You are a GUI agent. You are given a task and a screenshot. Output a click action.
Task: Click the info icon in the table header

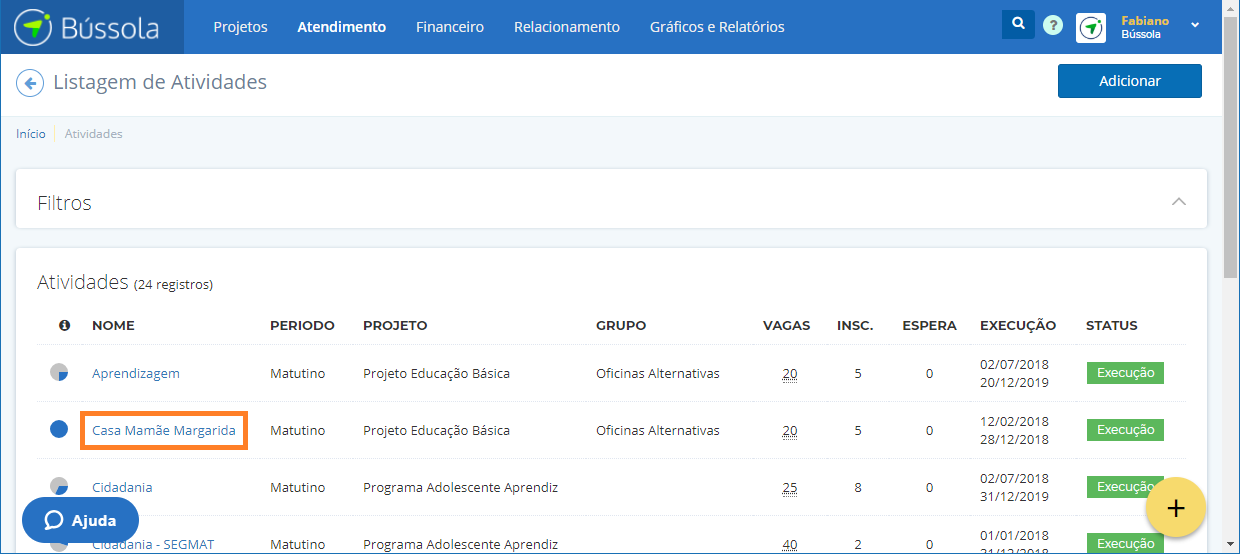[65, 325]
